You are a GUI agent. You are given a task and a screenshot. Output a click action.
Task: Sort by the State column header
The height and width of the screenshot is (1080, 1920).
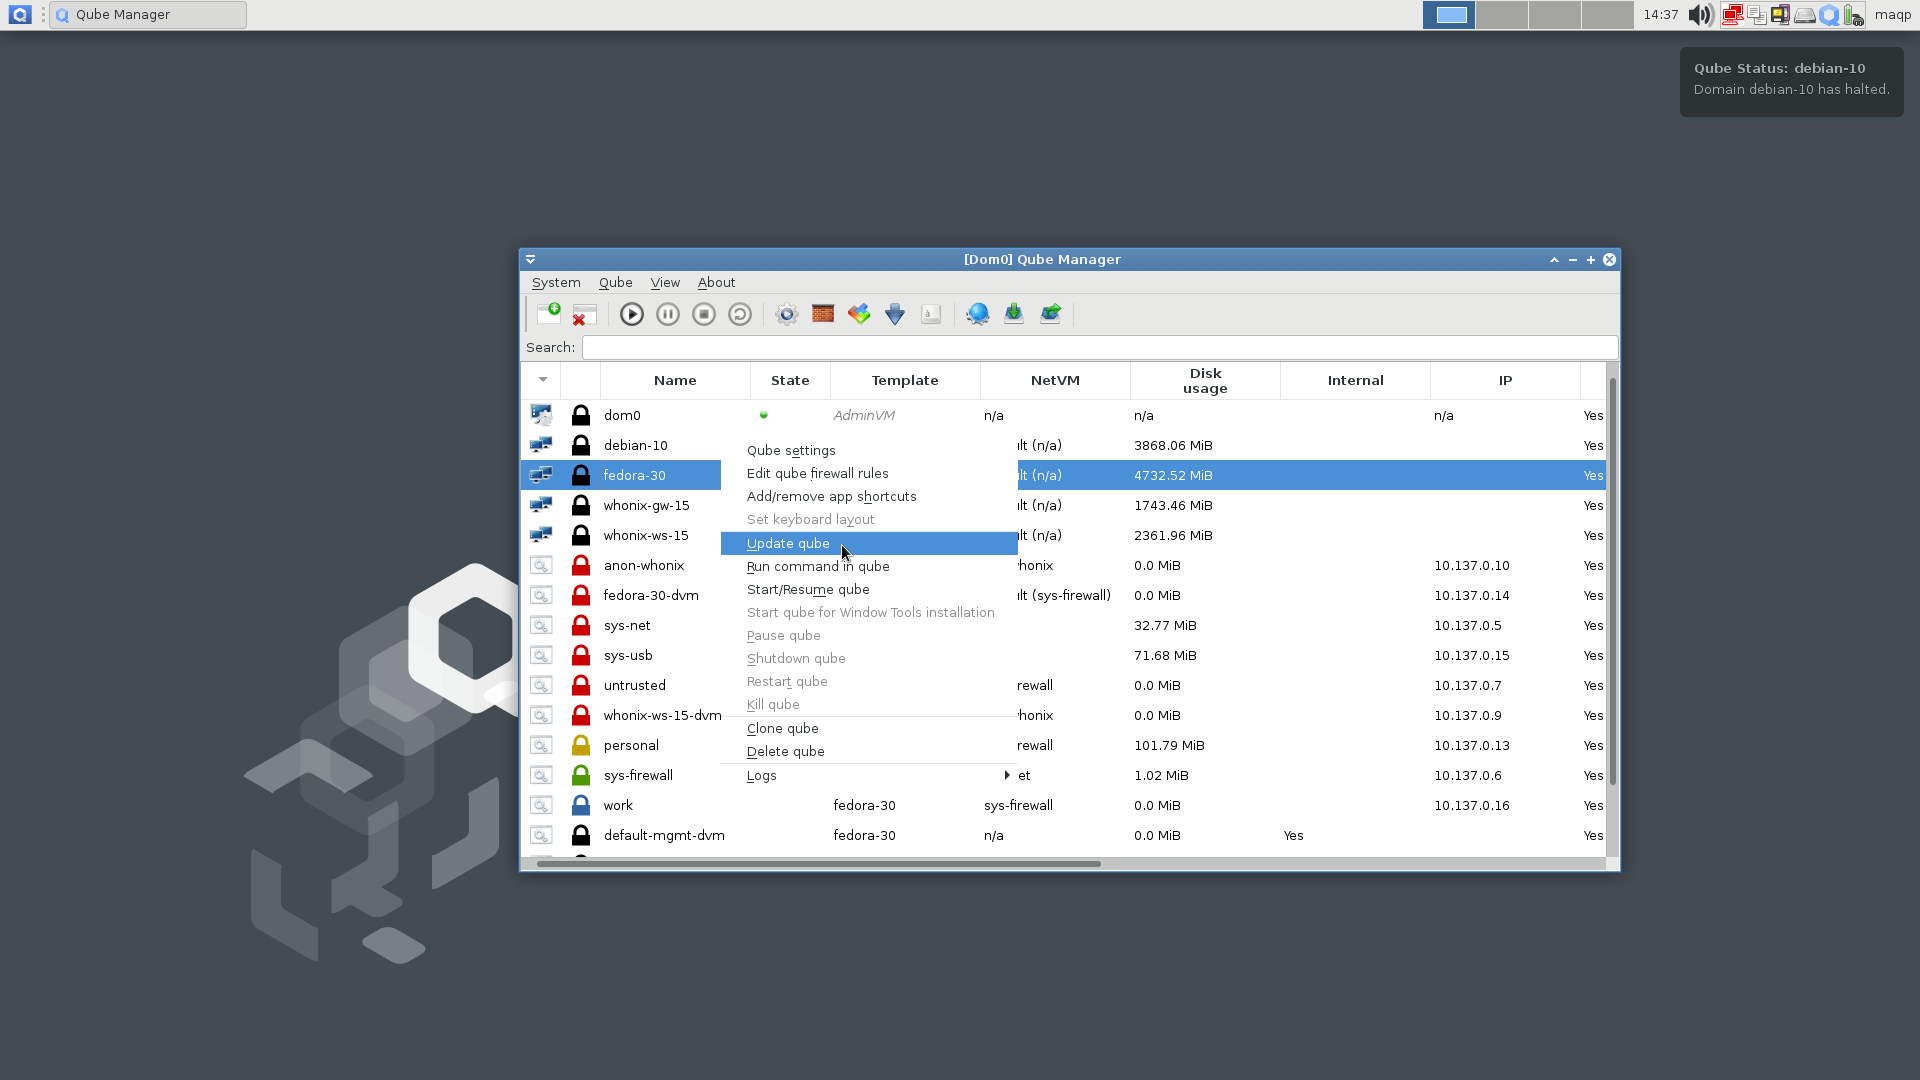[x=790, y=381]
